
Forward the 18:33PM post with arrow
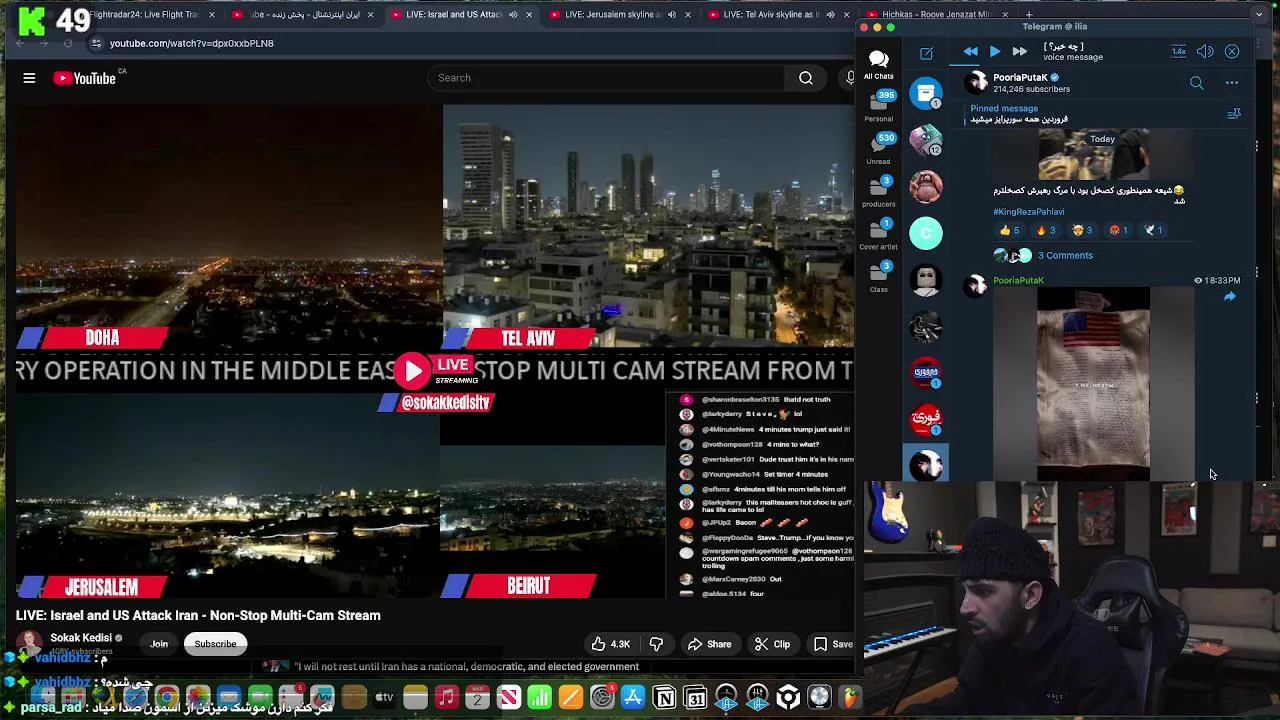click(1230, 297)
